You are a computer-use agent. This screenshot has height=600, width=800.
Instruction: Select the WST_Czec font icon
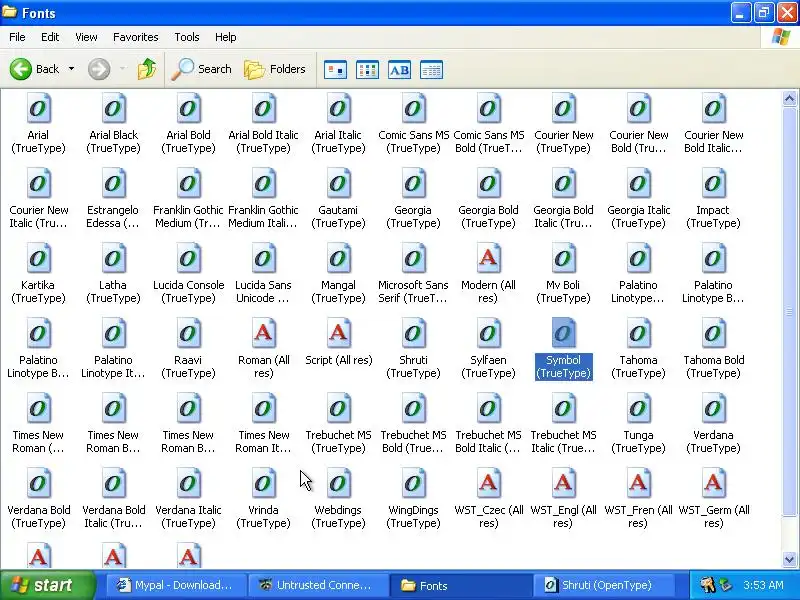tap(489, 483)
